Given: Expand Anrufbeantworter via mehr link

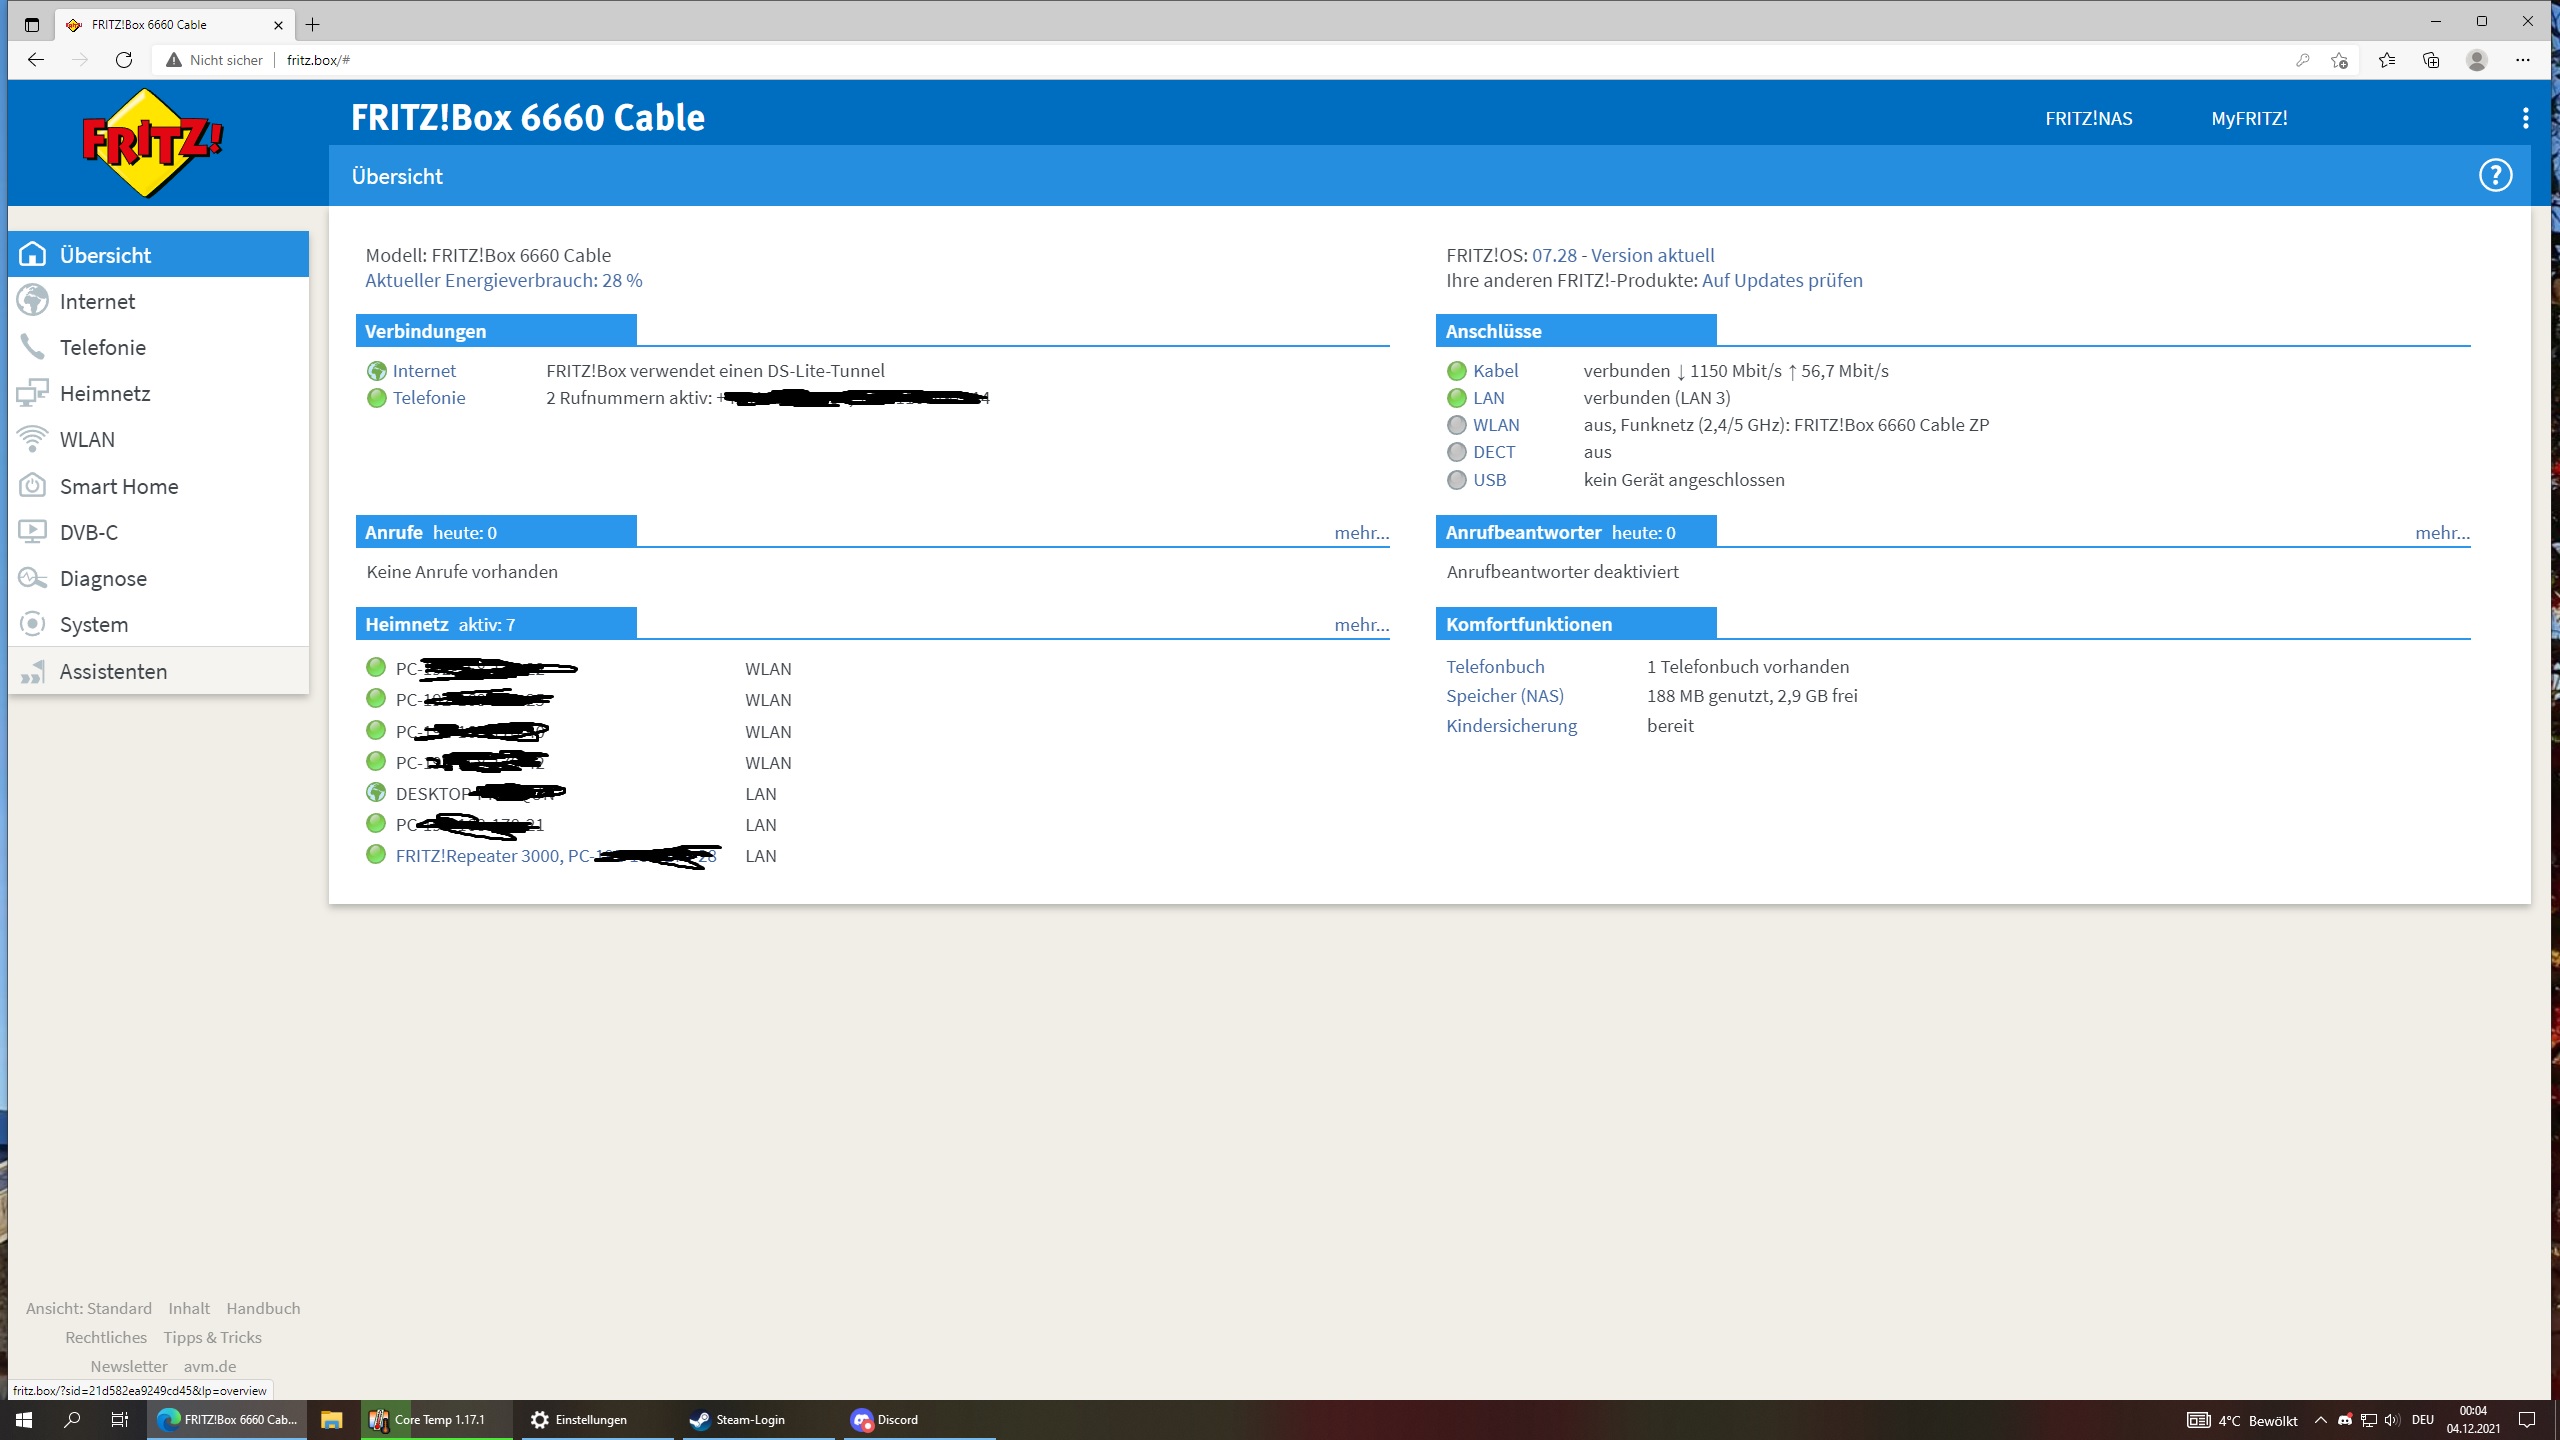Looking at the screenshot, I should coord(2442,533).
